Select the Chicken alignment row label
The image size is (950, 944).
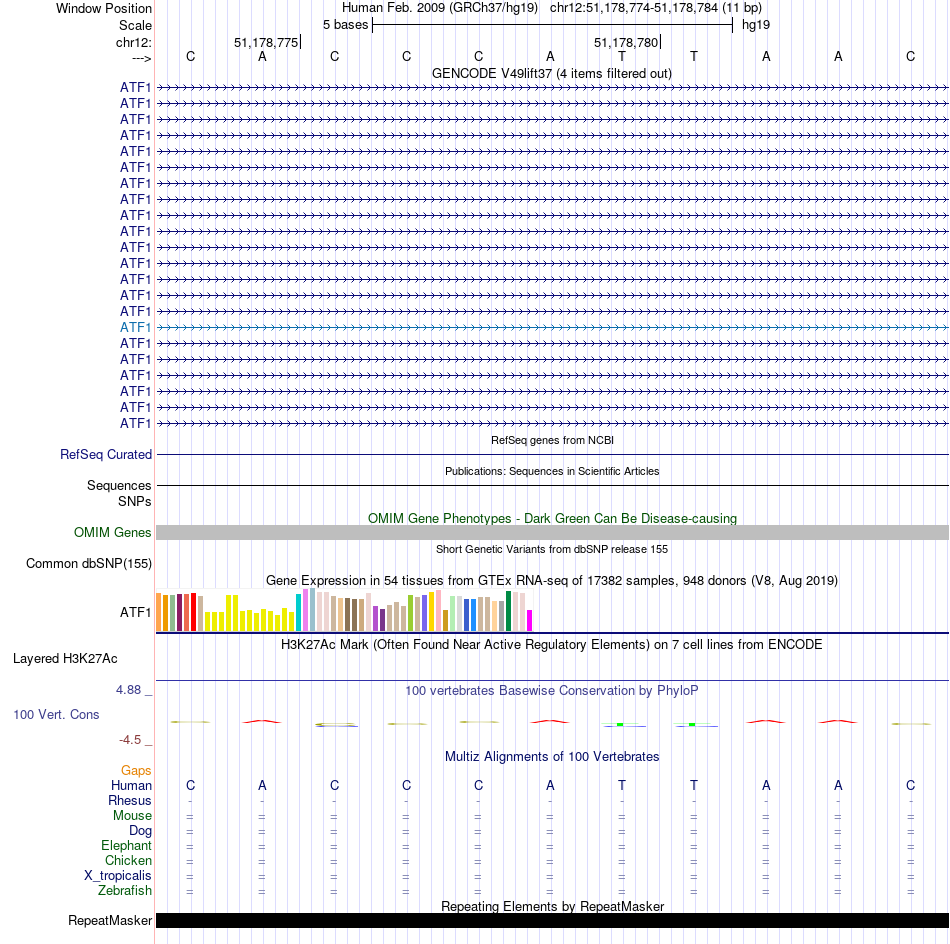pos(128,860)
